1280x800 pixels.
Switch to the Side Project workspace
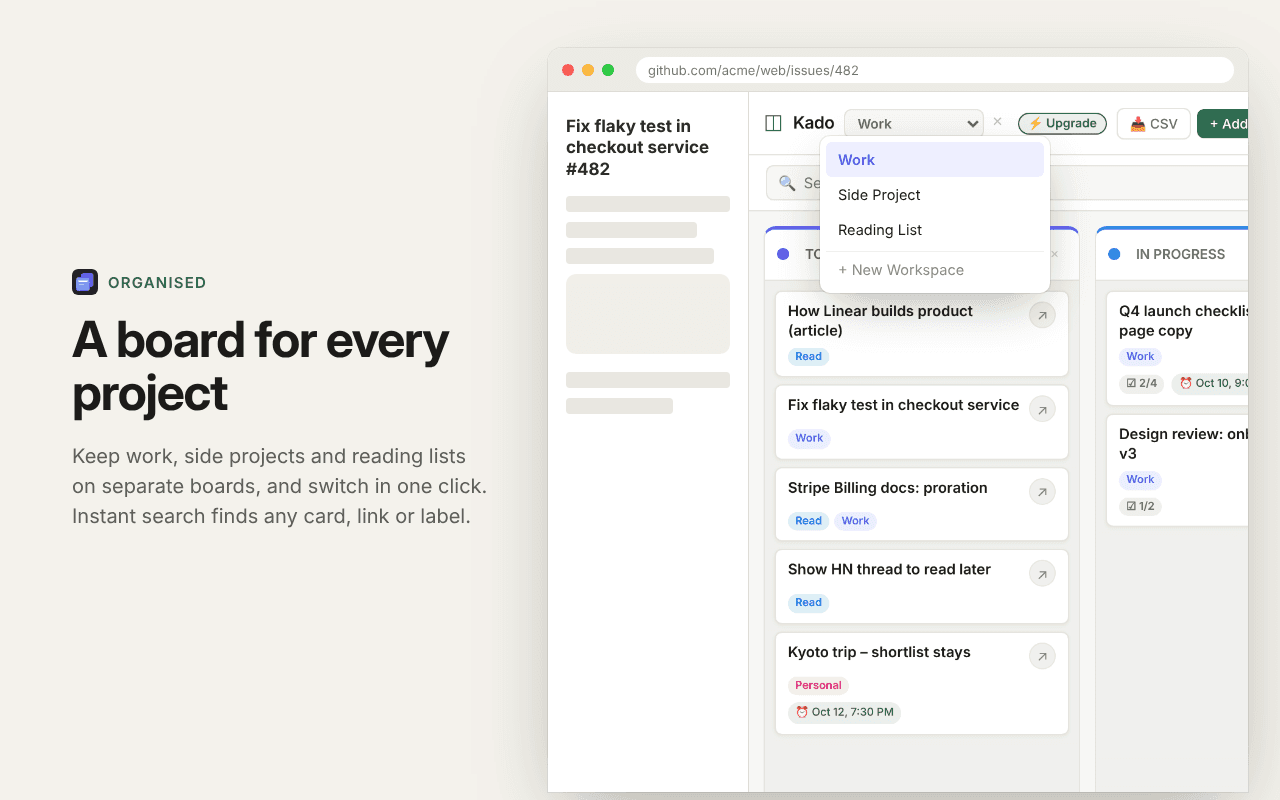(x=935, y=195)
